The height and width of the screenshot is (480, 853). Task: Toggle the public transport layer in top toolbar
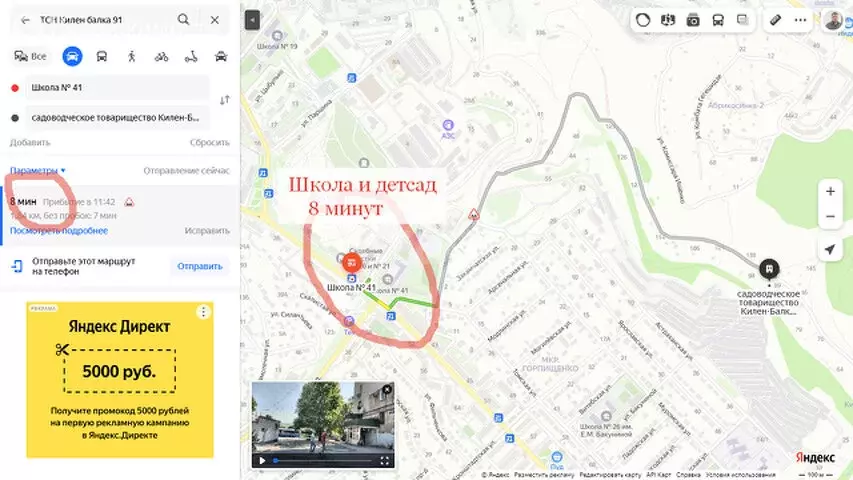(x=718, y=20)
